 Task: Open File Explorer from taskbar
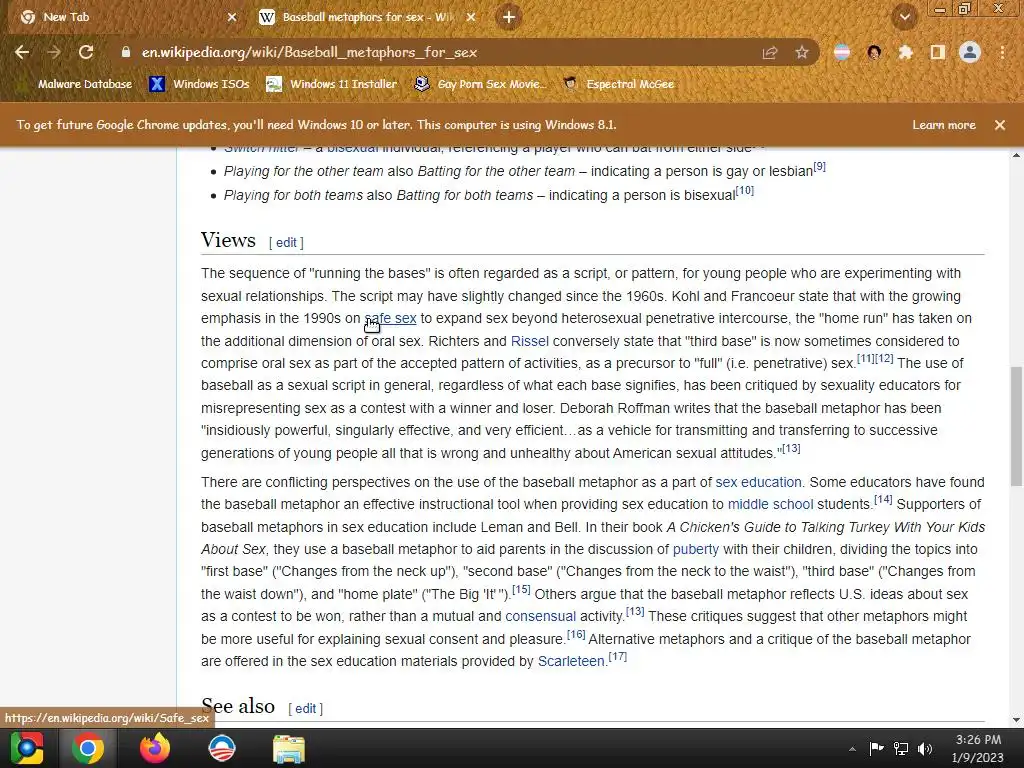point(289,748)
